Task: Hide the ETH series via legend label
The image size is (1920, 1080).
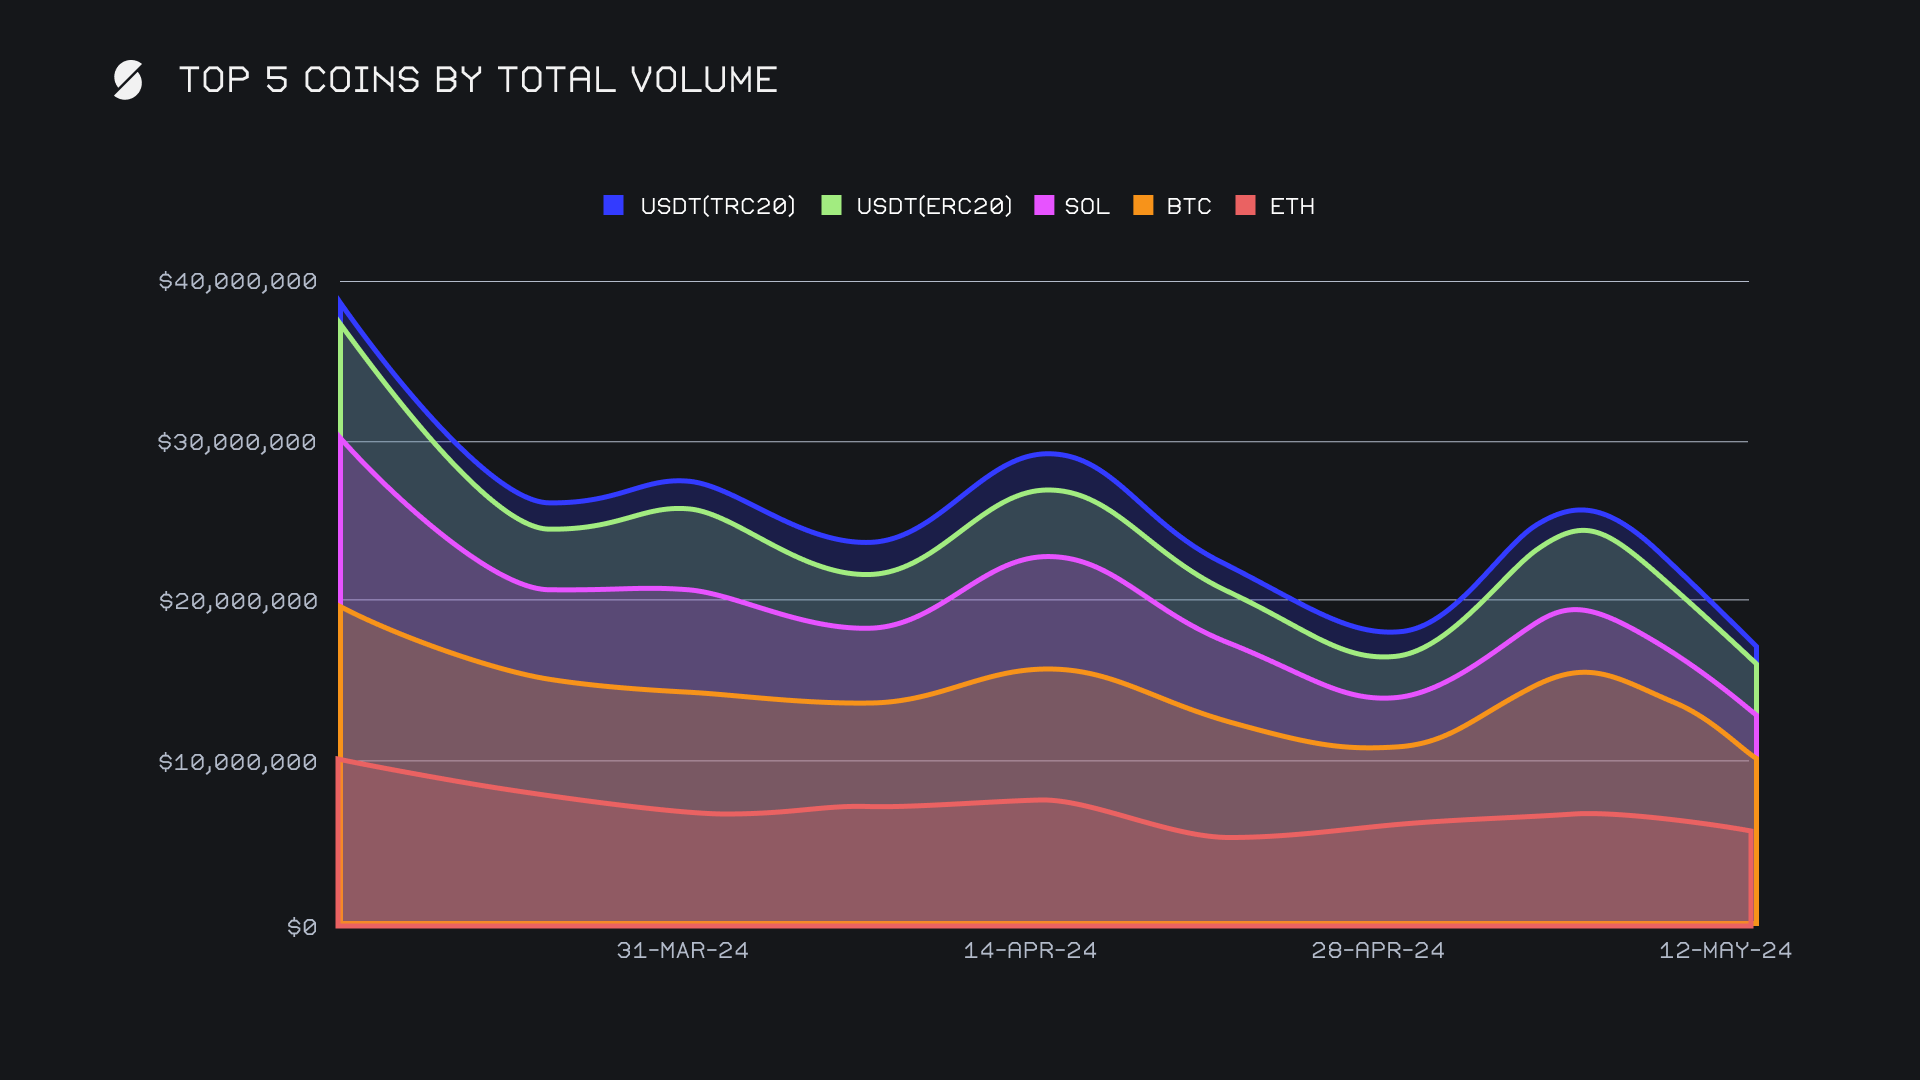Action: [x=1292, y=206]
